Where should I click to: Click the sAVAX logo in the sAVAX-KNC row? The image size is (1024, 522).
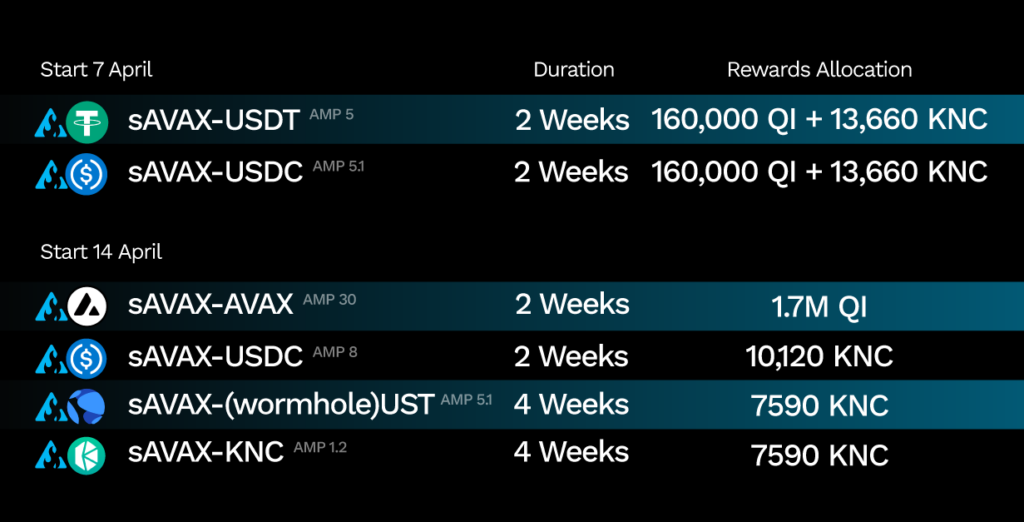(50, 455)
